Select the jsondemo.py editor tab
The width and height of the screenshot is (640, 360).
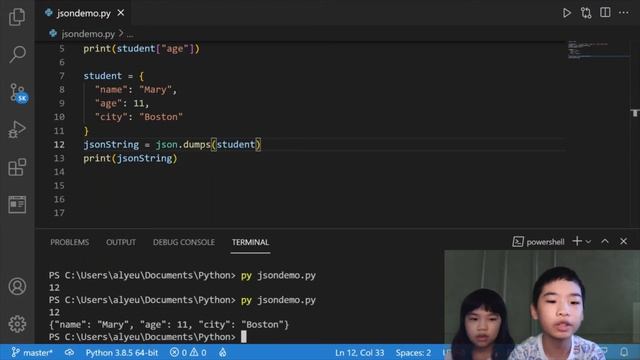click(x=84, y=13)
